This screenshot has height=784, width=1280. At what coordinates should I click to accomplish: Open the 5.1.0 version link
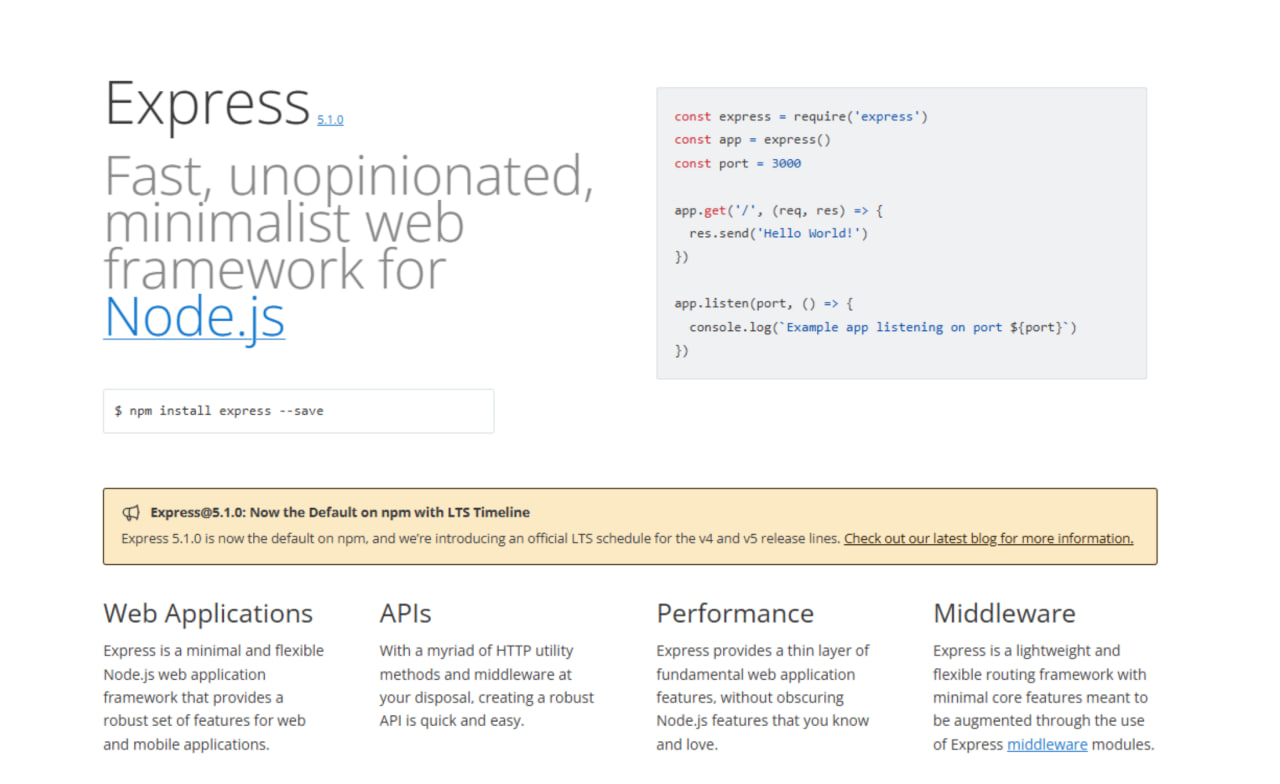[x=330, y=120]
